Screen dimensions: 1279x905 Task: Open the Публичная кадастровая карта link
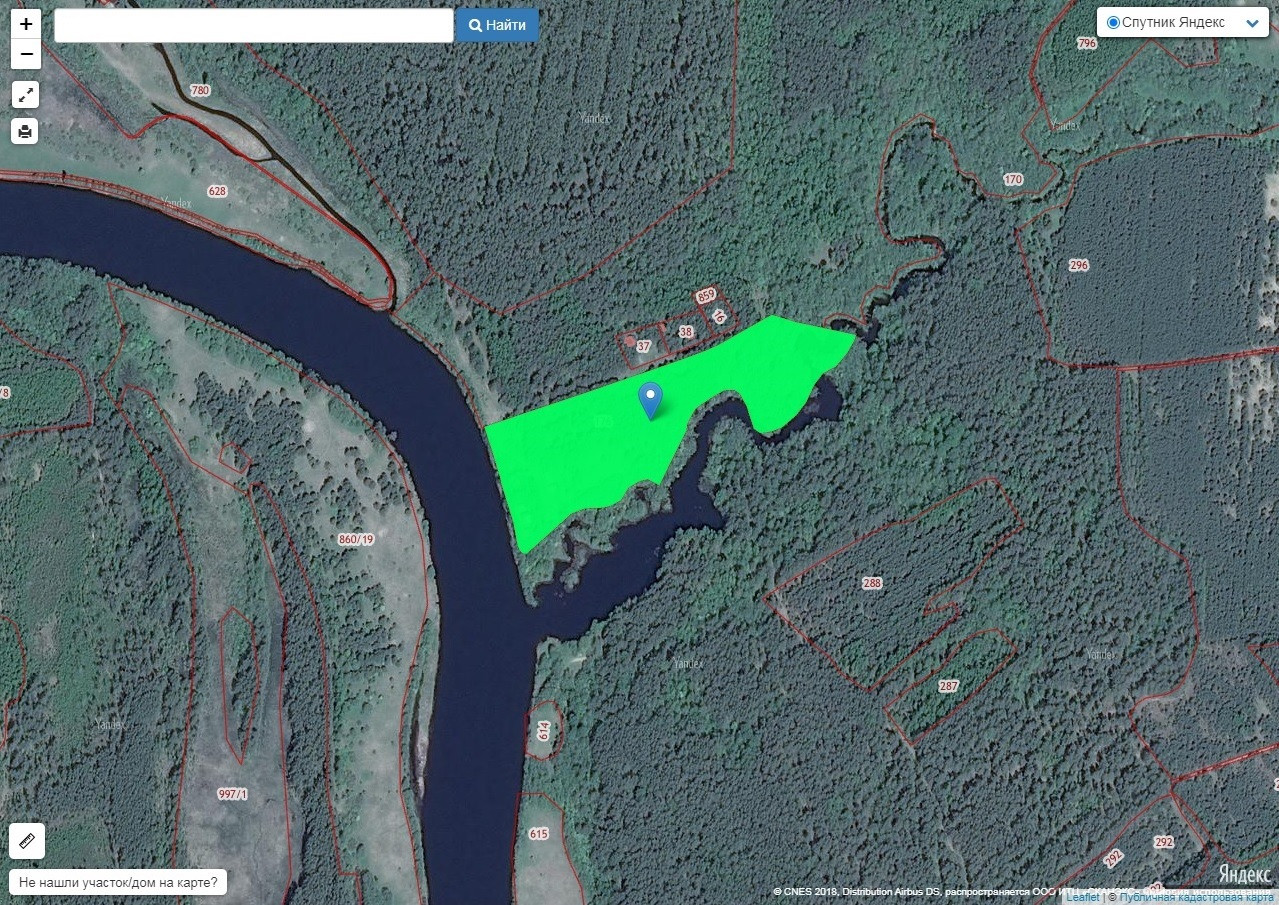click(x=1196, y=897)
